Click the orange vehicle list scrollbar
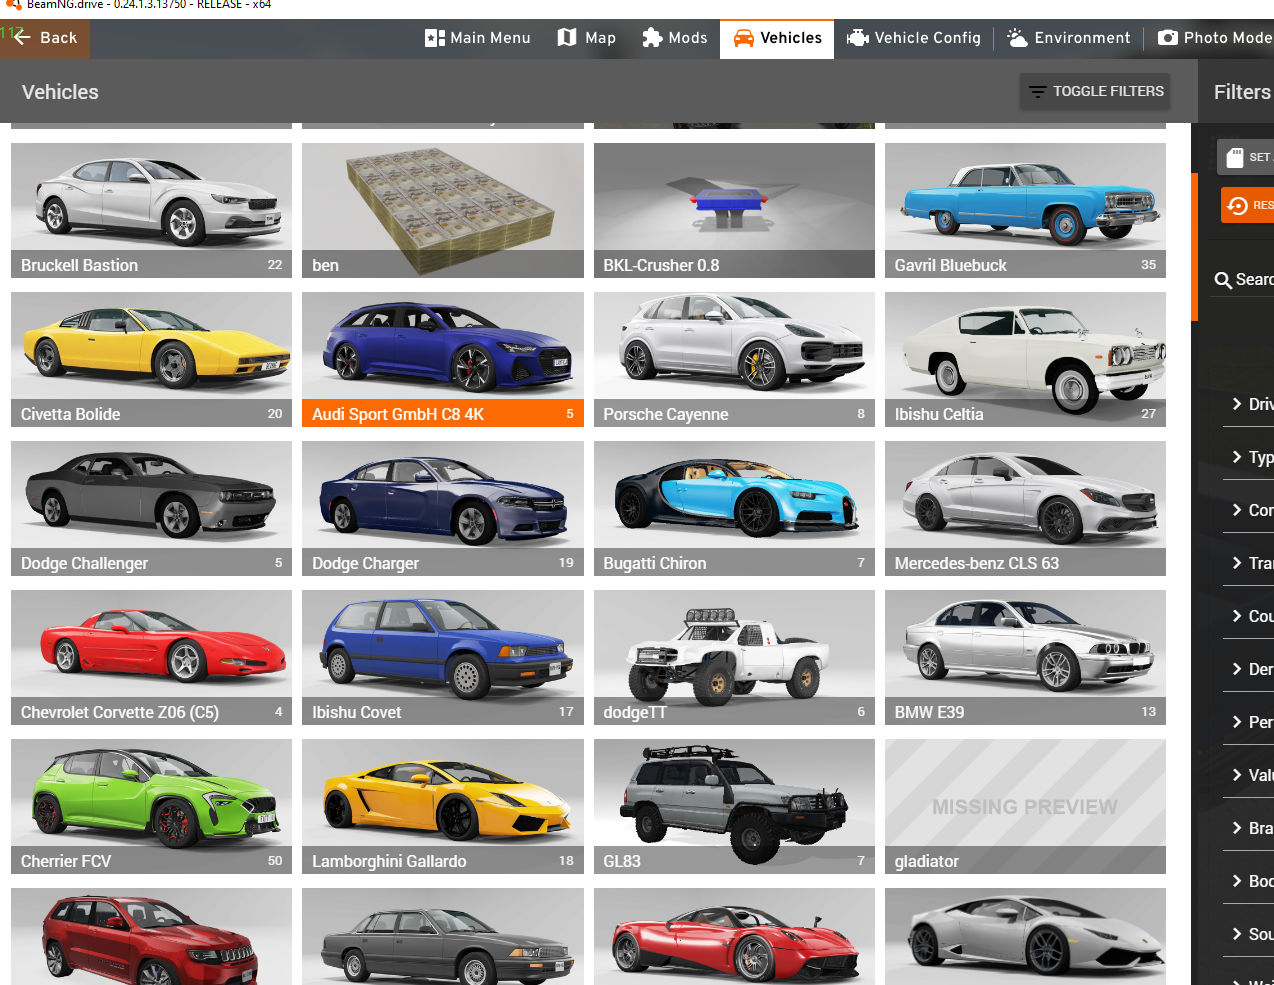This screenshot has width=1274, height=985. [x=1194, y=247]
